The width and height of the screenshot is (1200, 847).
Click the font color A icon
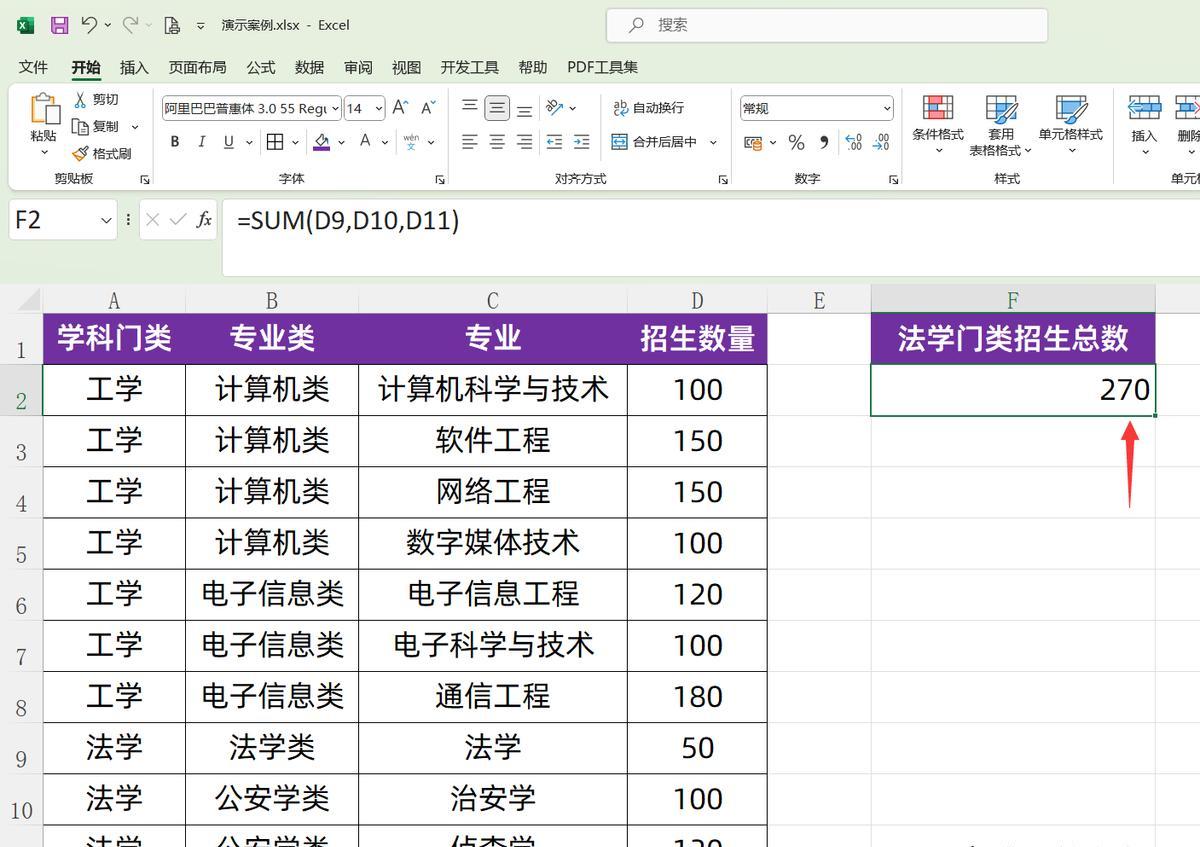pos(365,142)
